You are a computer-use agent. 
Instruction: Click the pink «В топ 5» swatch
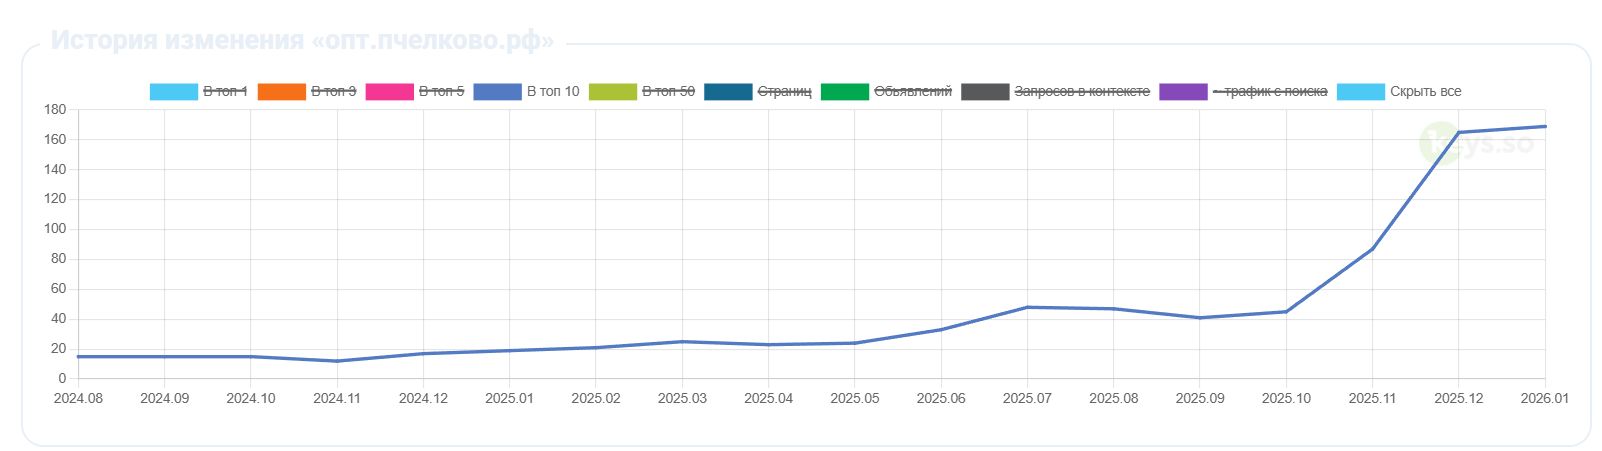(390, 91)
